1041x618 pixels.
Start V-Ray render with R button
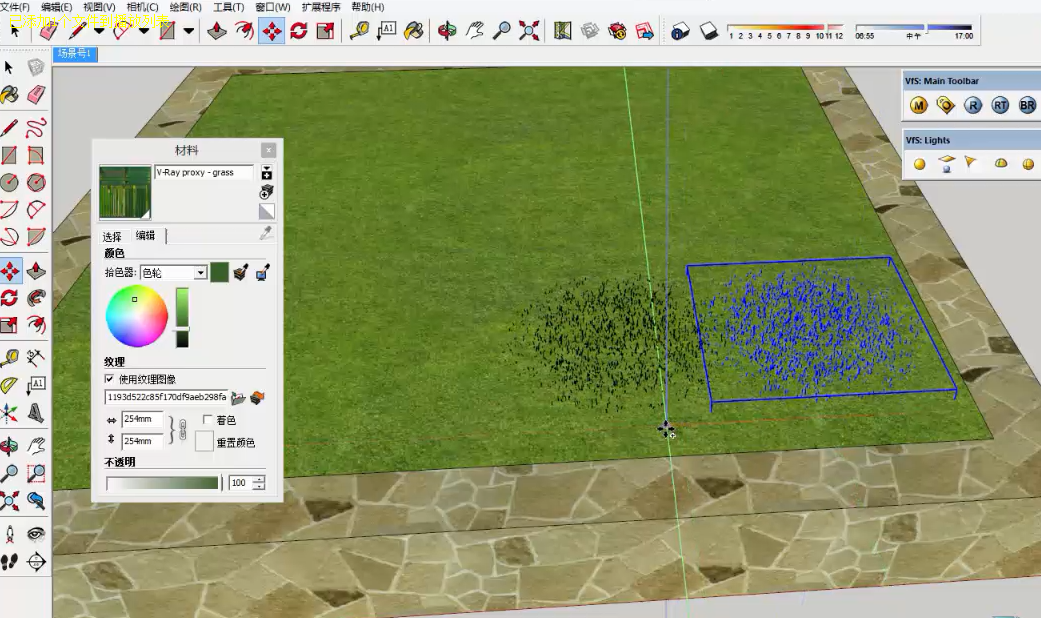[973, 105]
